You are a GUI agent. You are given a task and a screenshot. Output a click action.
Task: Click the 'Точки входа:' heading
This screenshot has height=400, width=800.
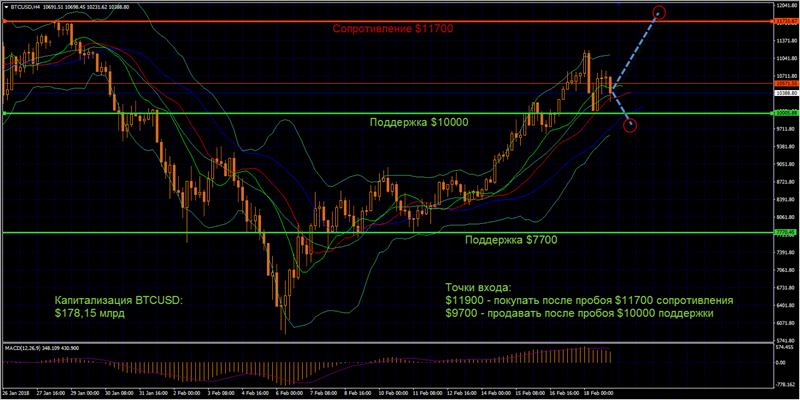click(x=478, y=287)
